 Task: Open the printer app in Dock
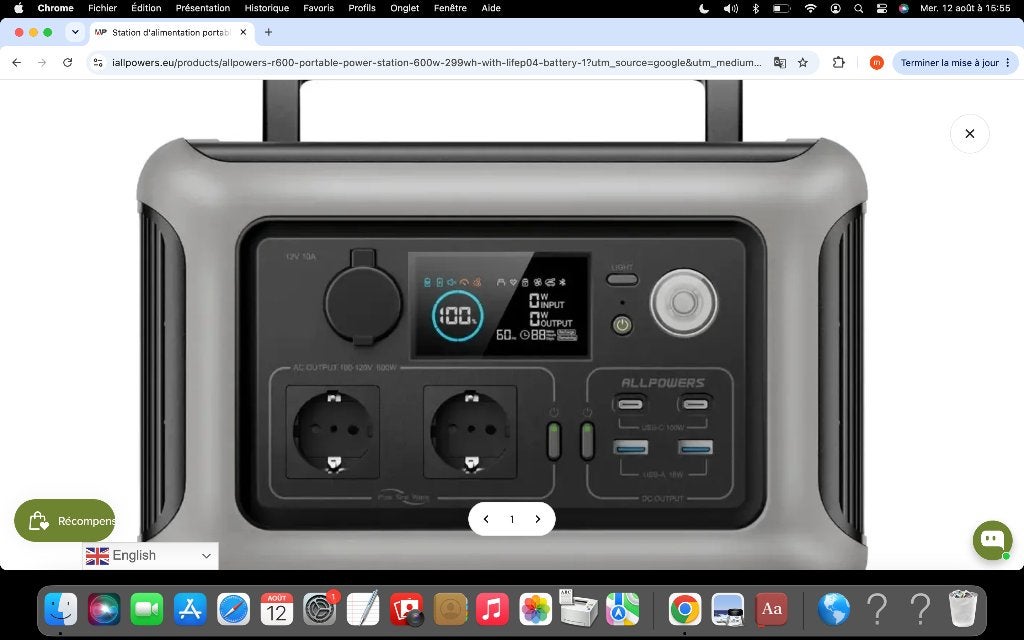579,607
